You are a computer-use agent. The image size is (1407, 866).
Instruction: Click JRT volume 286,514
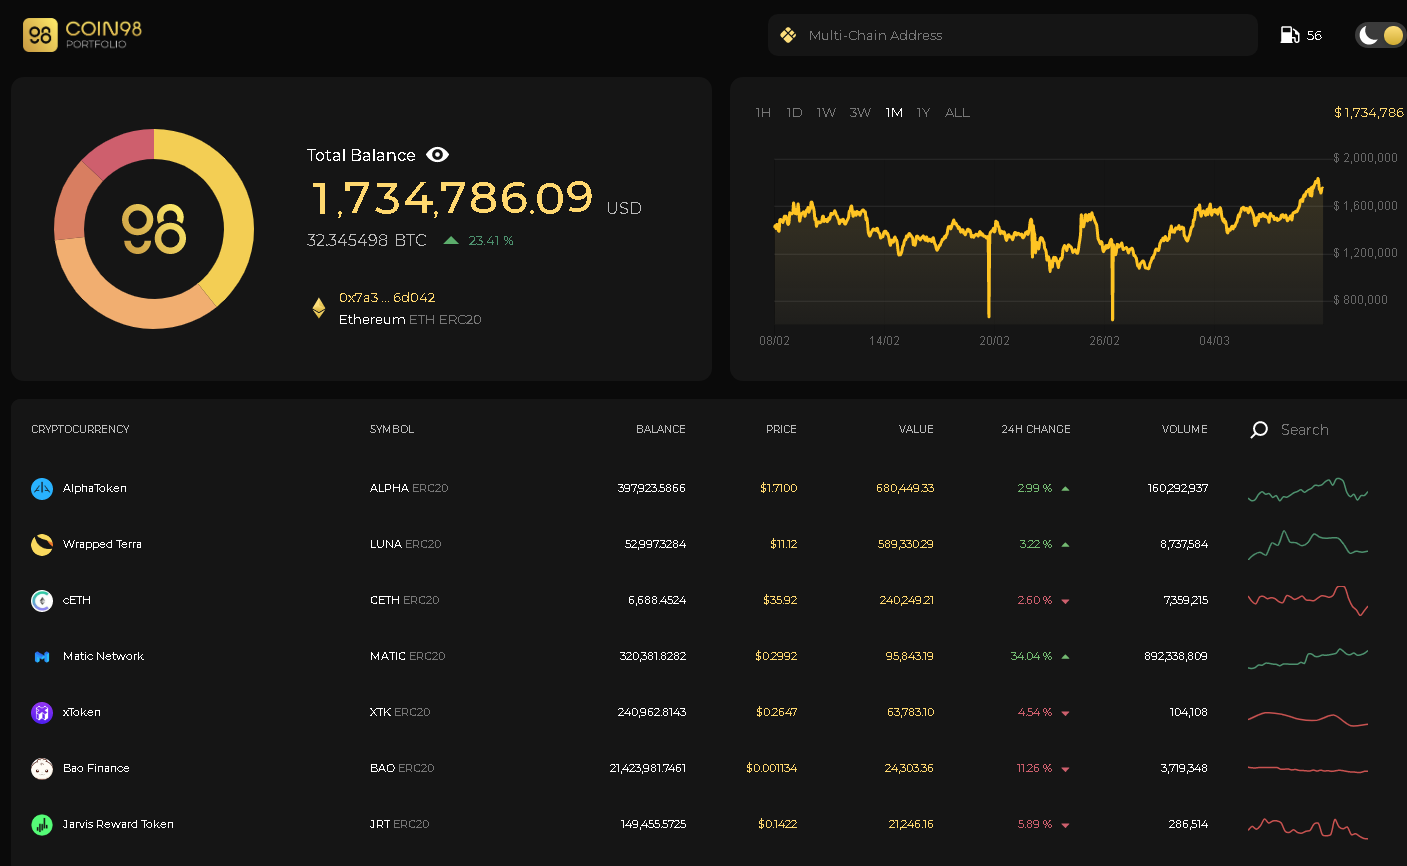coord(1188,824)
